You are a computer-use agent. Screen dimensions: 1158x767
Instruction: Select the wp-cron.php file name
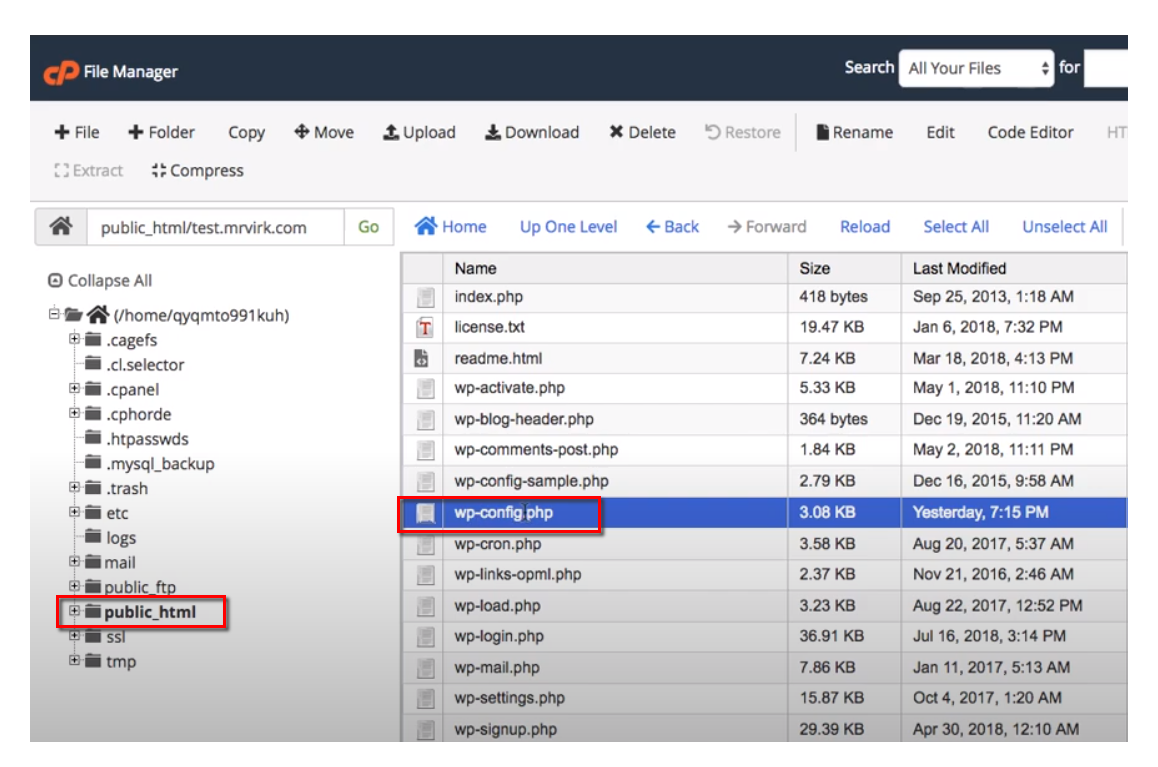click(x=498, y=544)
